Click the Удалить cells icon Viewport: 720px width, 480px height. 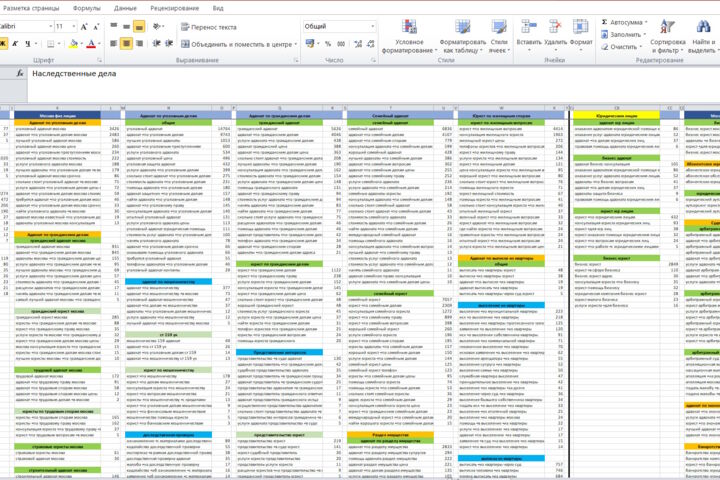[x=555, y=26]
